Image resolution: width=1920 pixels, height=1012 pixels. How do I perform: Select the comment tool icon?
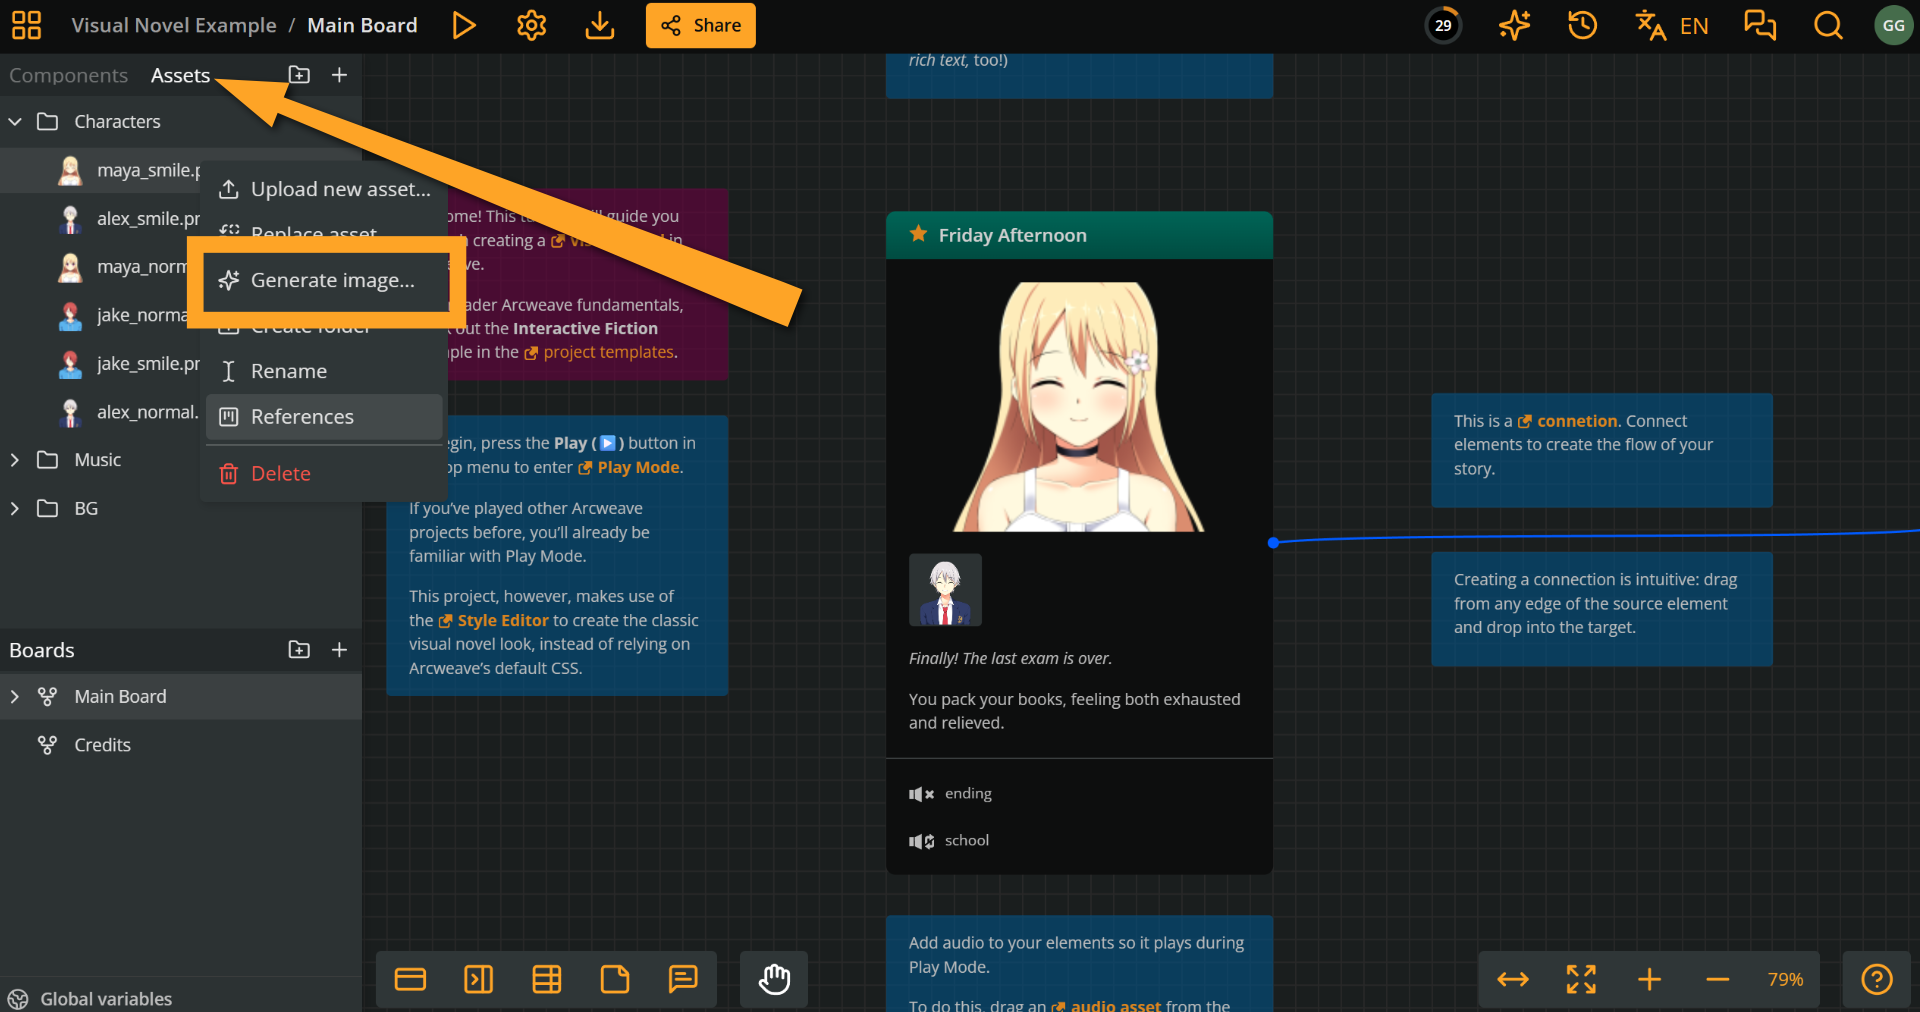click(682, 979)
